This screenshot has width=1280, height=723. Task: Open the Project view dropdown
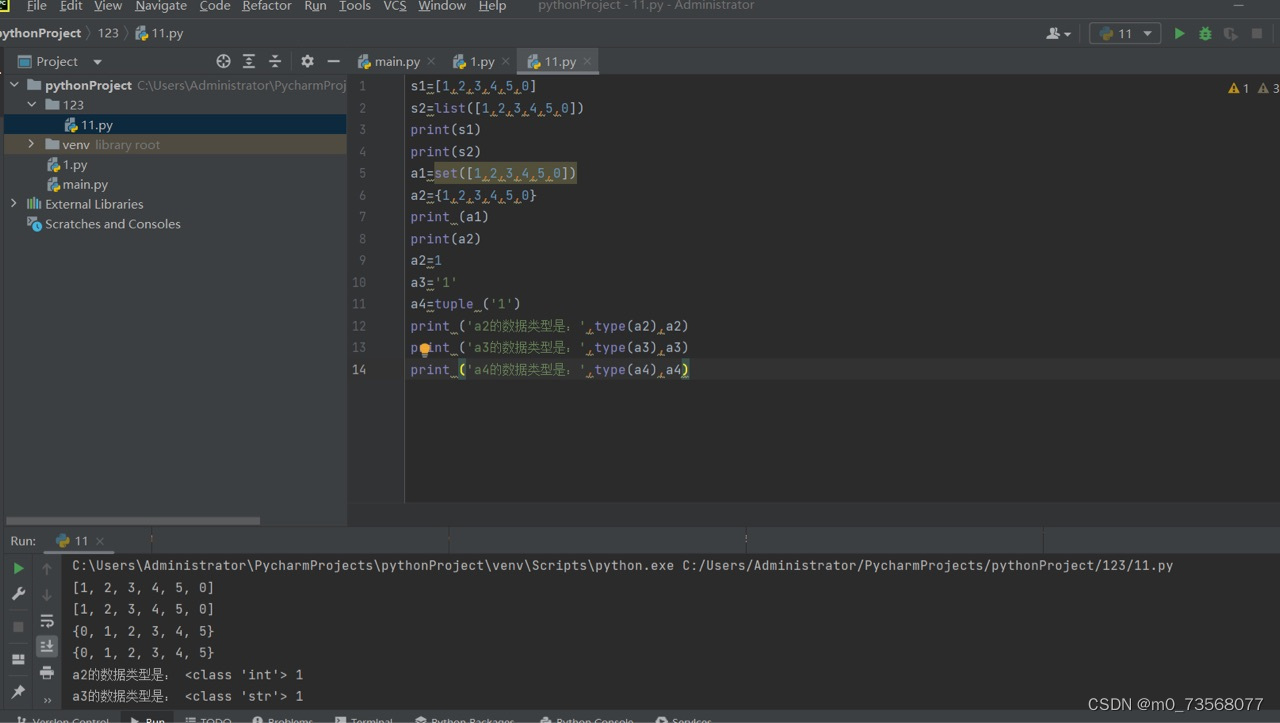click(x=97, y=62)
